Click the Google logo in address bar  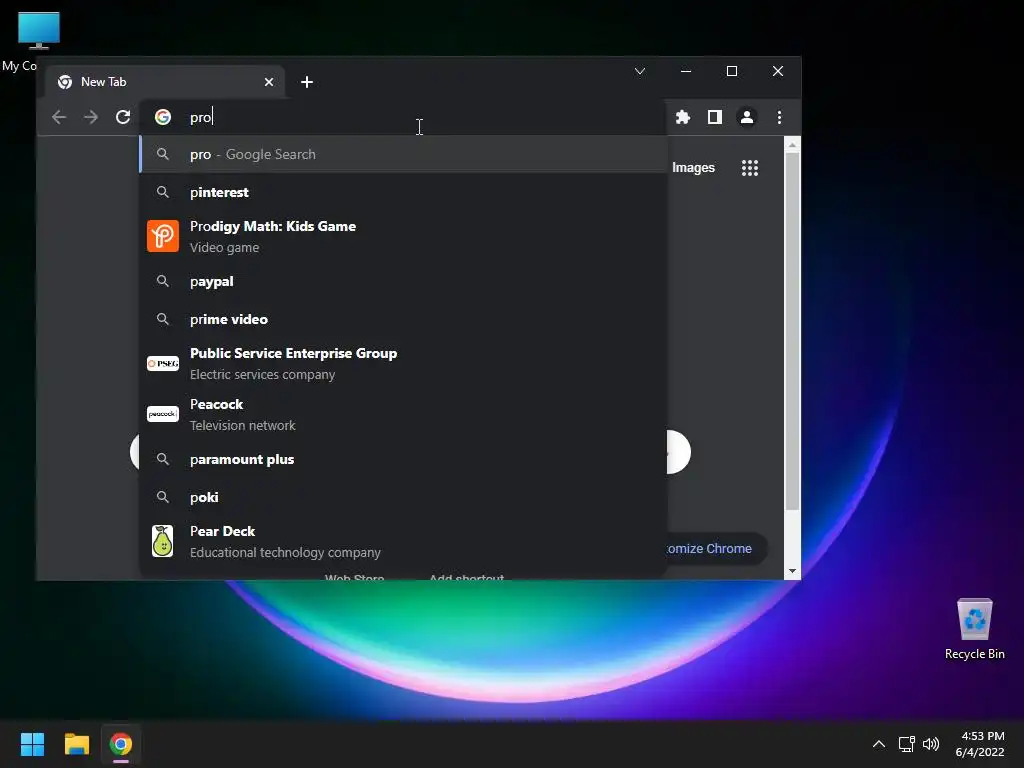tap(163, 117)
